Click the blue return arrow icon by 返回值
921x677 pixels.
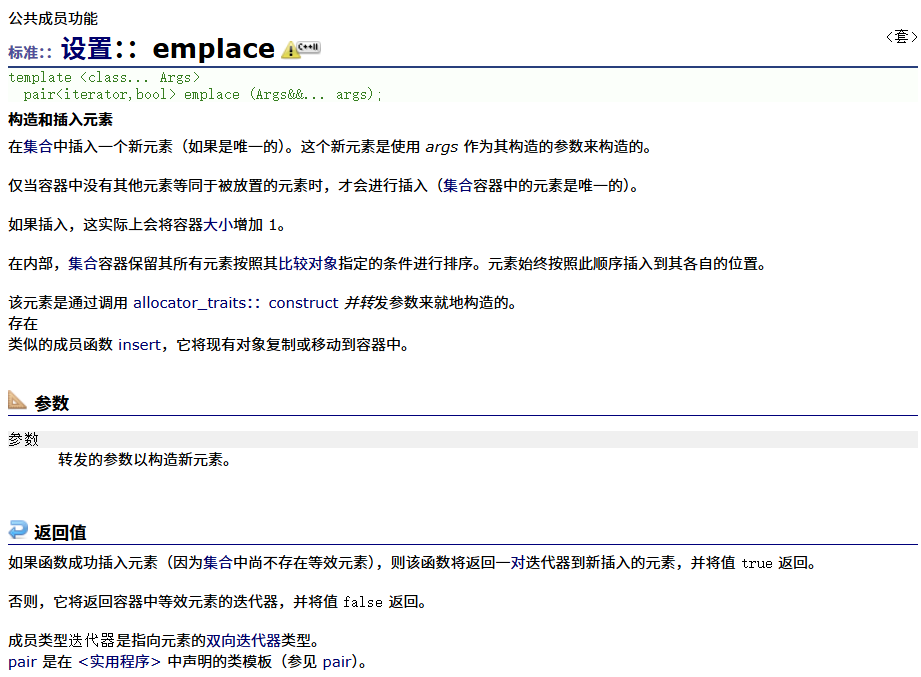(x=18, y=530)
